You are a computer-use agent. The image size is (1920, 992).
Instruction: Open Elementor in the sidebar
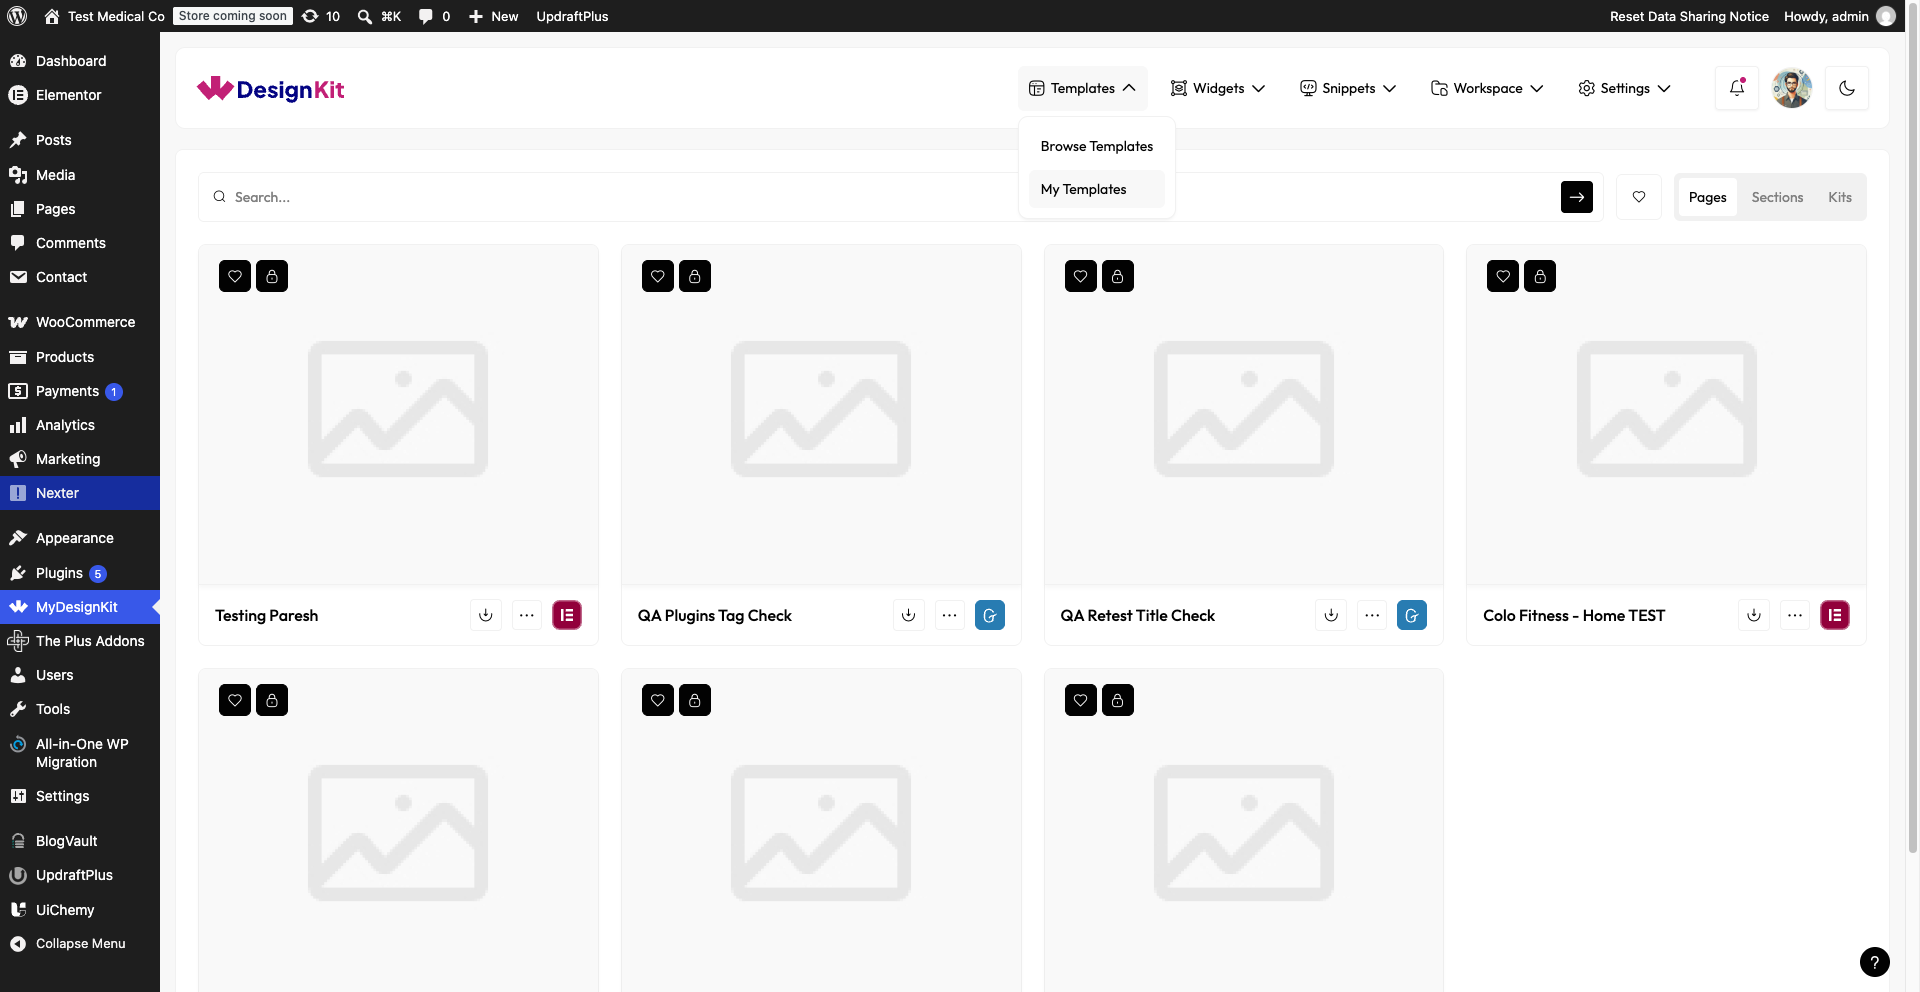tap(80, 95)
